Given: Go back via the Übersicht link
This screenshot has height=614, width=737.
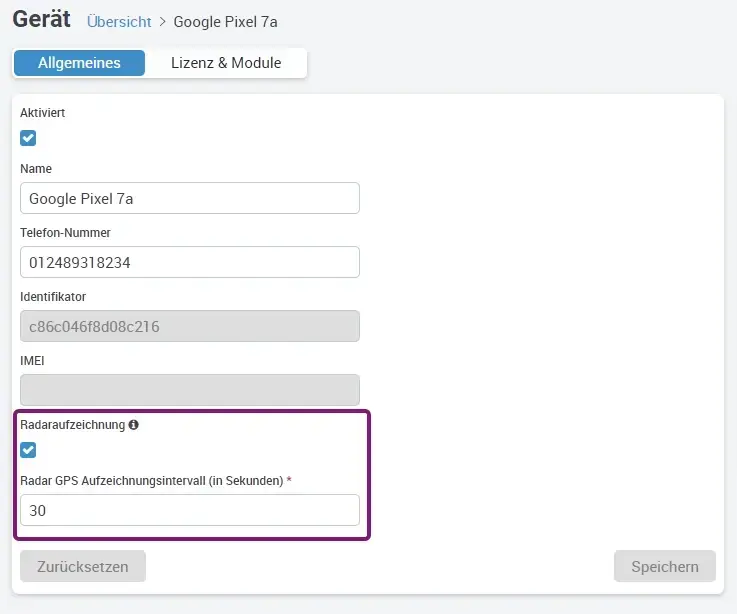Looking at the screenshot, I should point(119,21).
